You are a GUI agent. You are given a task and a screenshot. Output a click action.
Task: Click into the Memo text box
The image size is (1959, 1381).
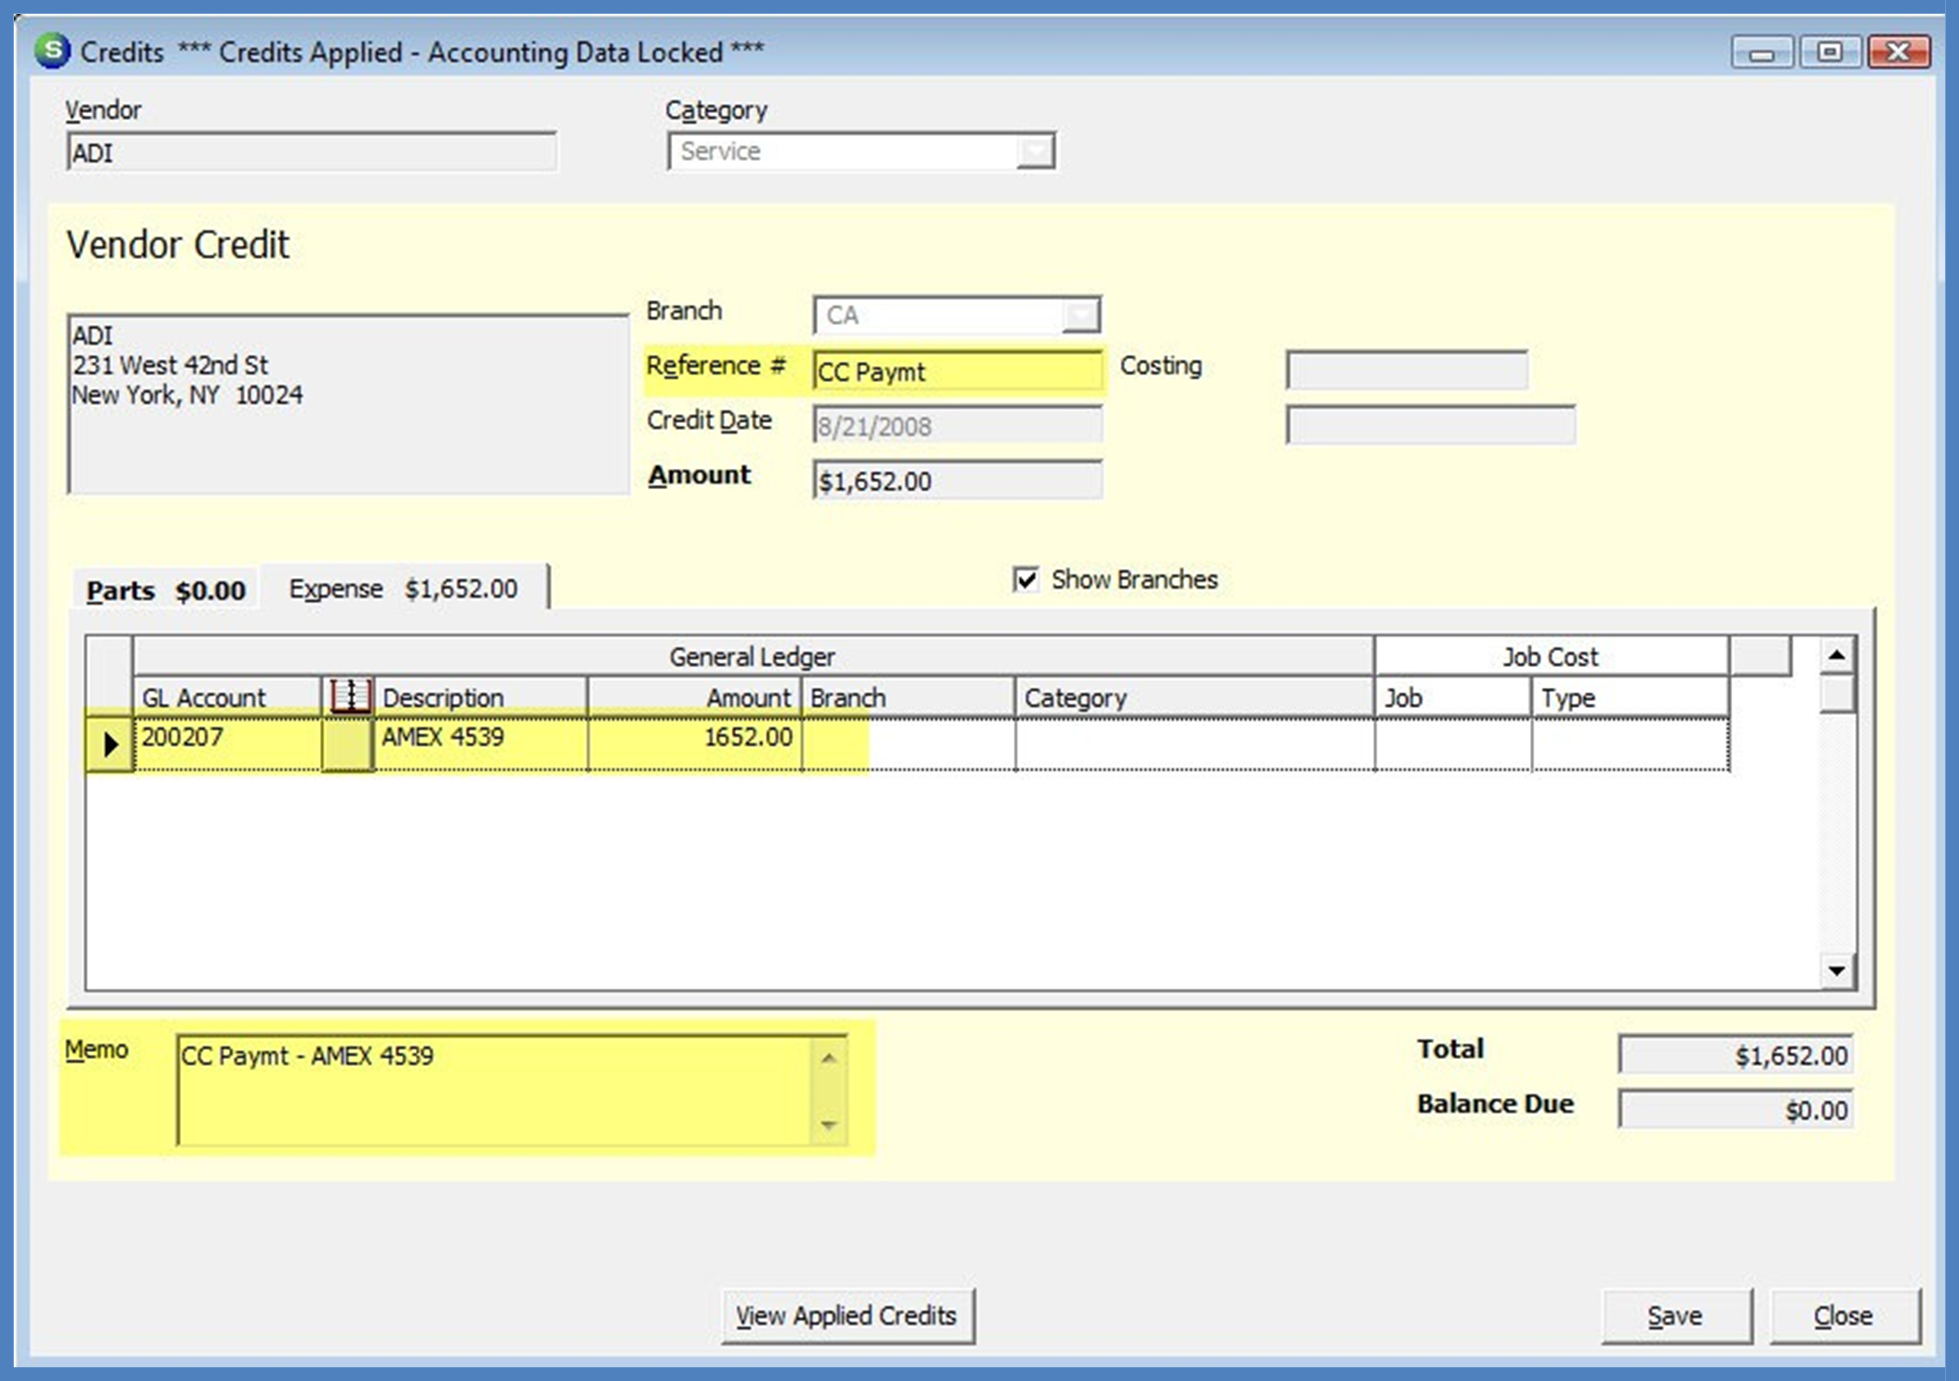coord(495,1090)
